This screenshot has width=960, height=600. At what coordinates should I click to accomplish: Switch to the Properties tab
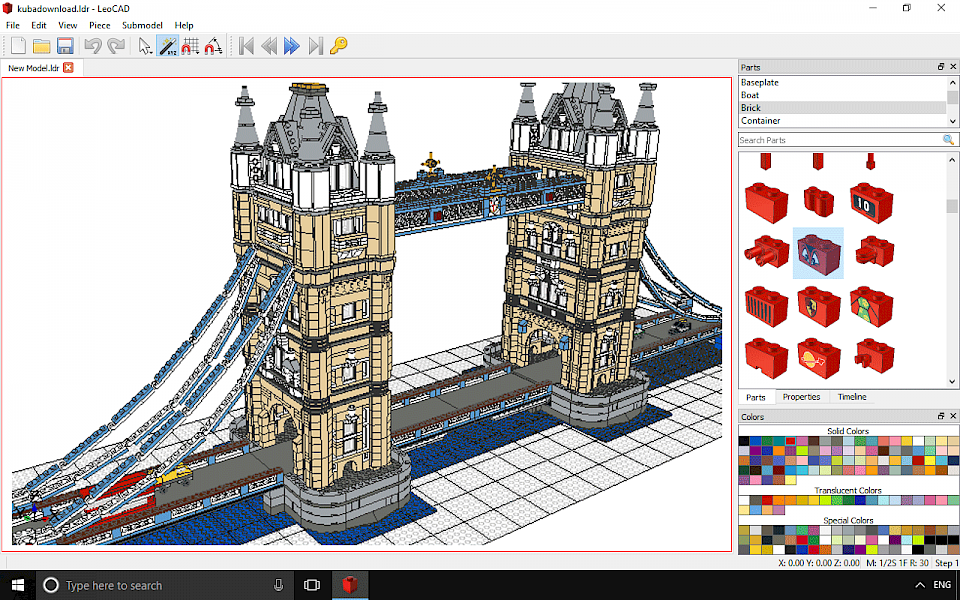(801, 397)
